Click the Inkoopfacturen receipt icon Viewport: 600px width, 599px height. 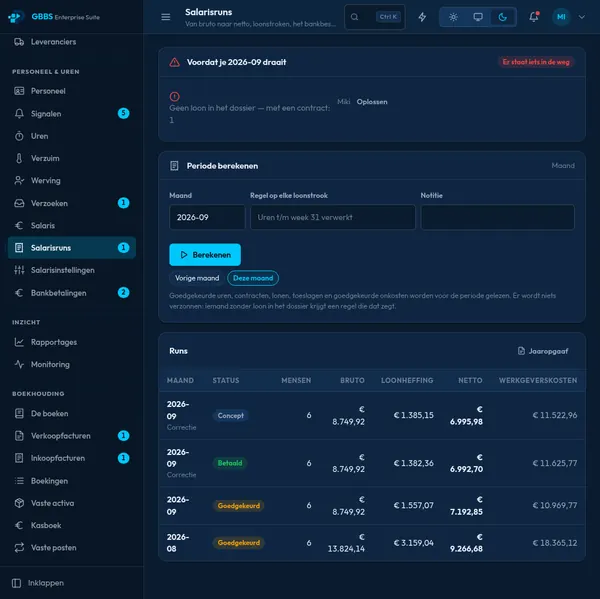click(19, 458)
